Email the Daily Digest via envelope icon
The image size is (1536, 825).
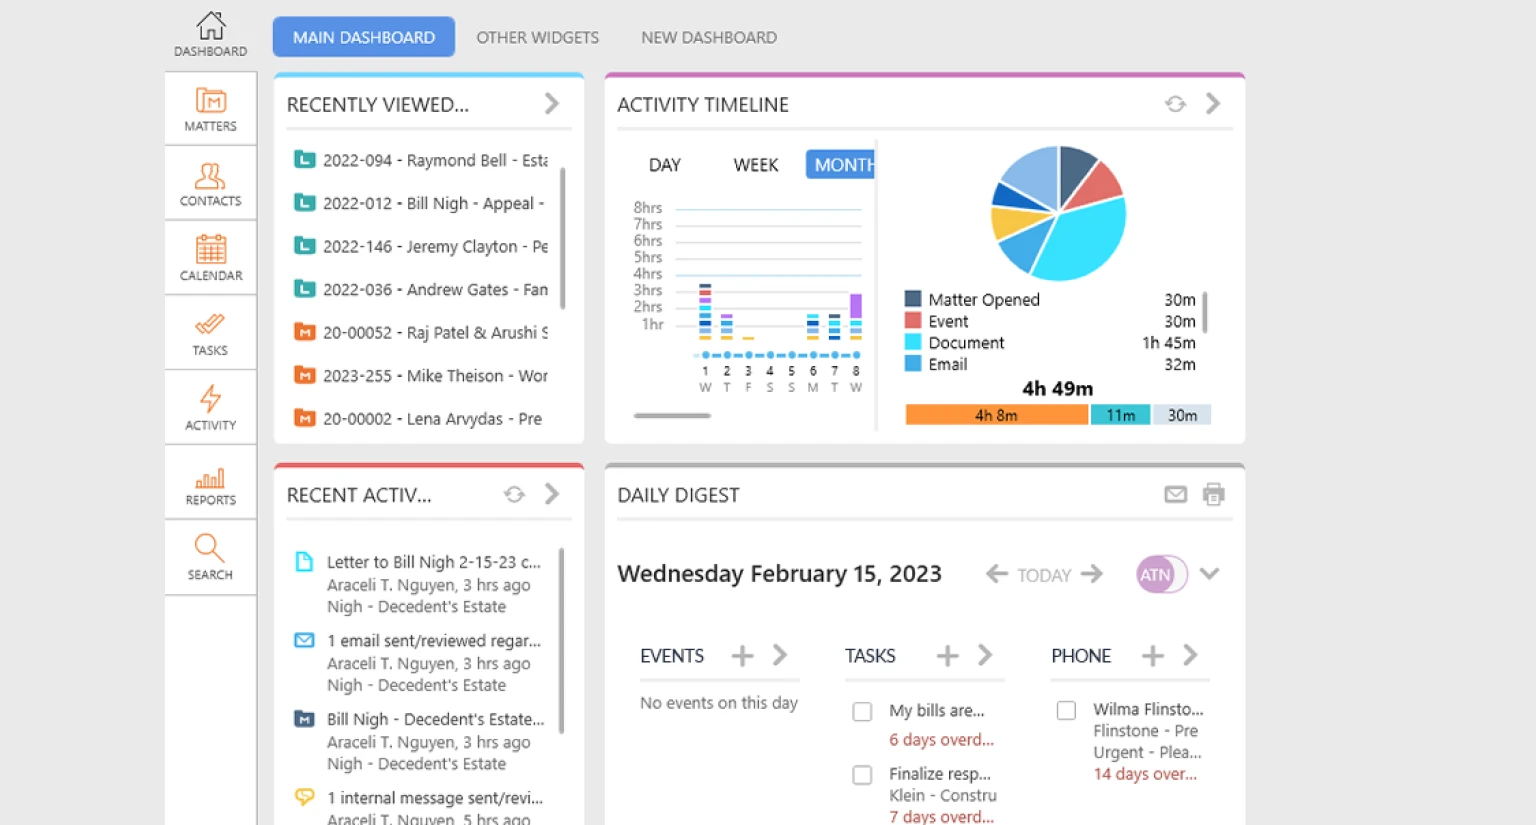pos(1175,494)
